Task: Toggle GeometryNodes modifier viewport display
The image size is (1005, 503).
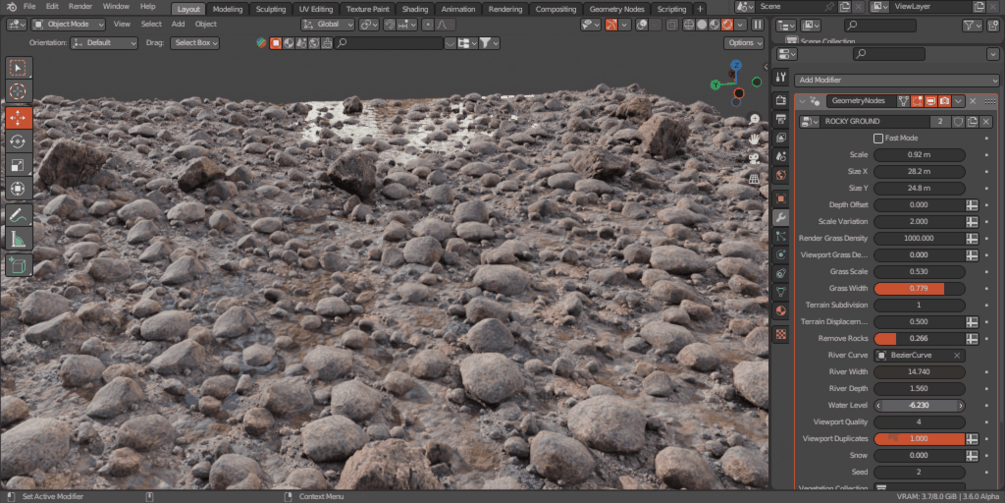Action: pos(931,101)
